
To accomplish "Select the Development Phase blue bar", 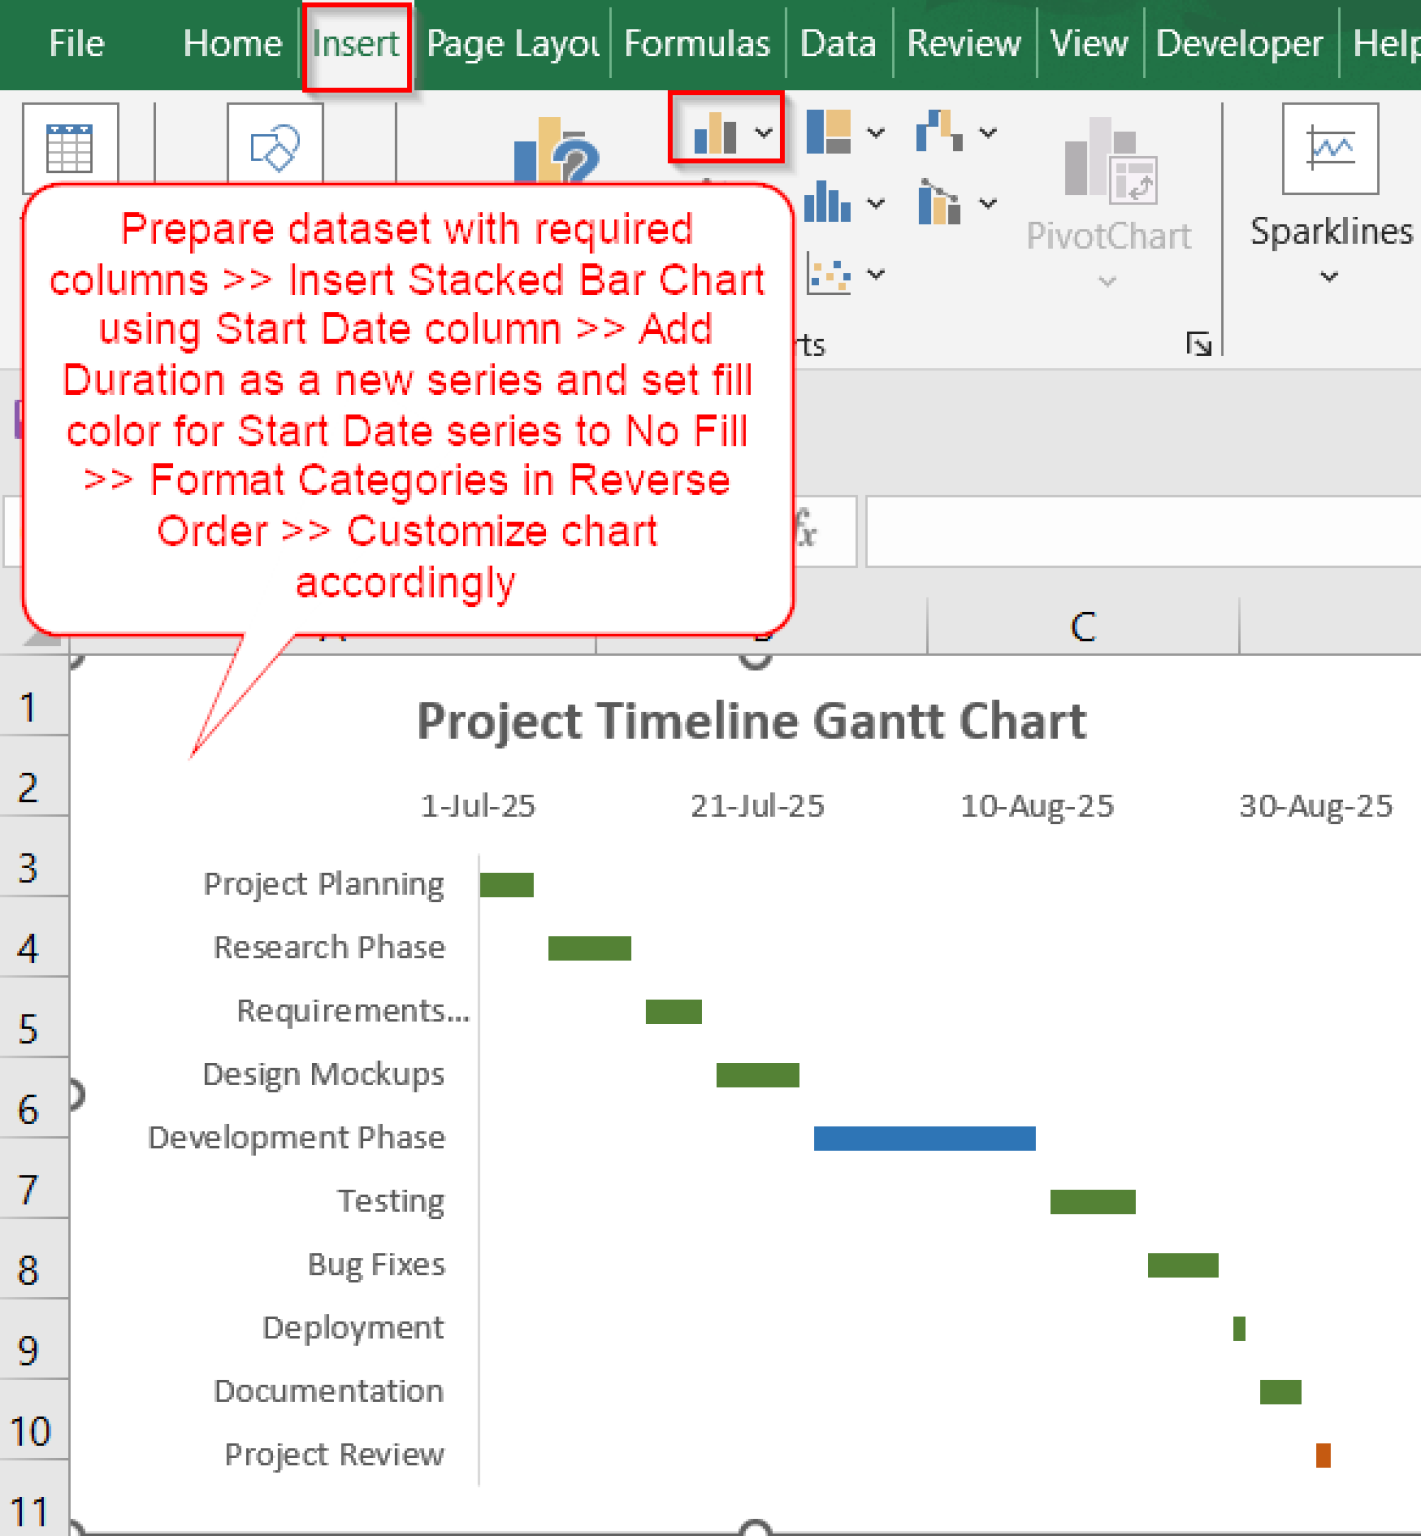I will click(x=923, y=1137).
